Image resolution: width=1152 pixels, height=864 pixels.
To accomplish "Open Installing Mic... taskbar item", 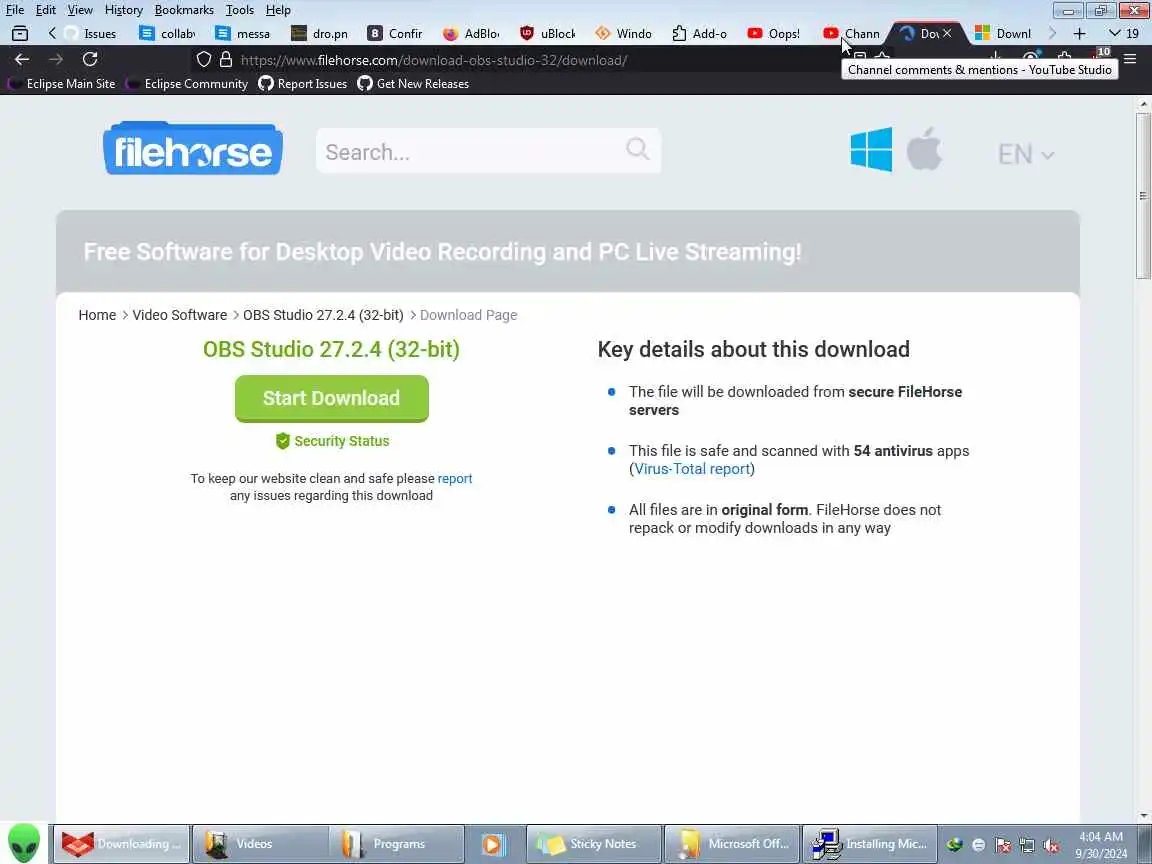I will 869,843.
